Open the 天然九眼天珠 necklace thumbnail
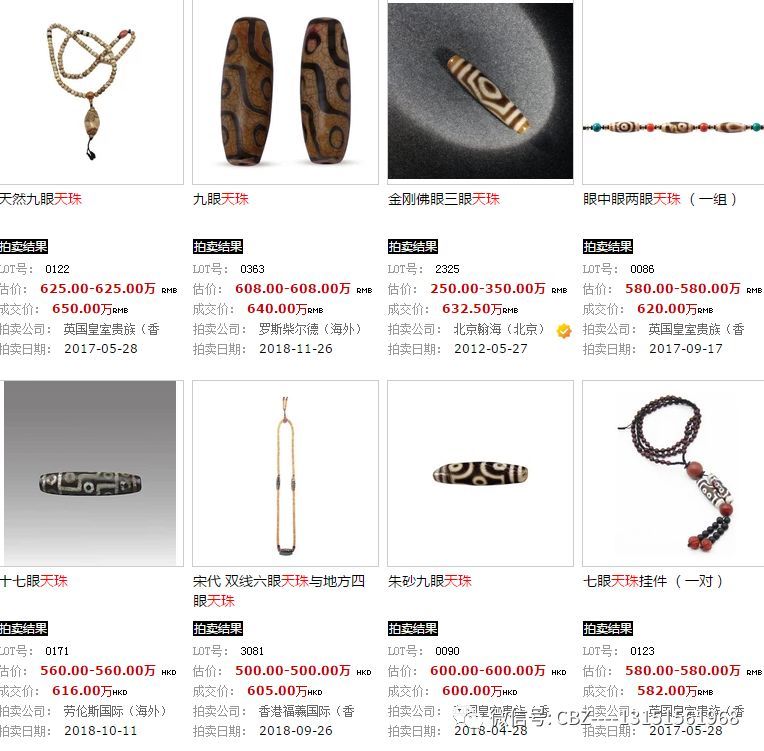Image resolution: width=764 pixels, height=751 pixels. point(91,92)
